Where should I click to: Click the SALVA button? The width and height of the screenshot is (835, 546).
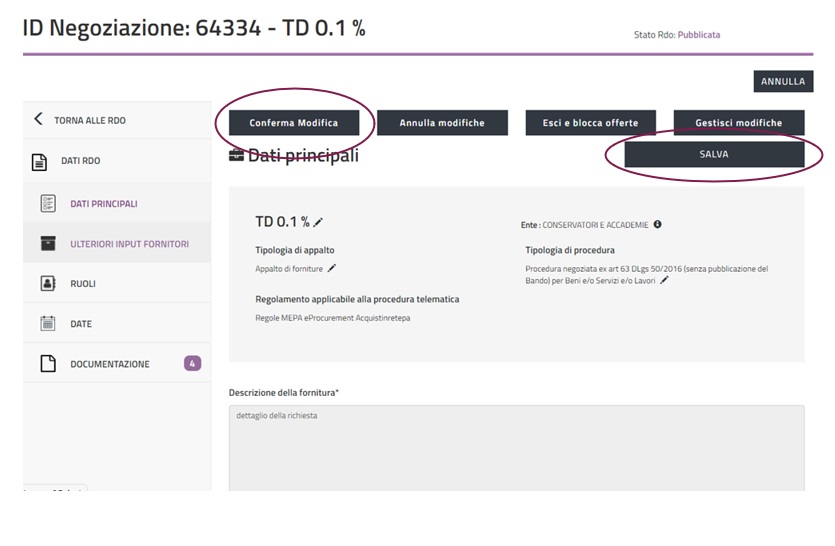[x=714, y=155]
